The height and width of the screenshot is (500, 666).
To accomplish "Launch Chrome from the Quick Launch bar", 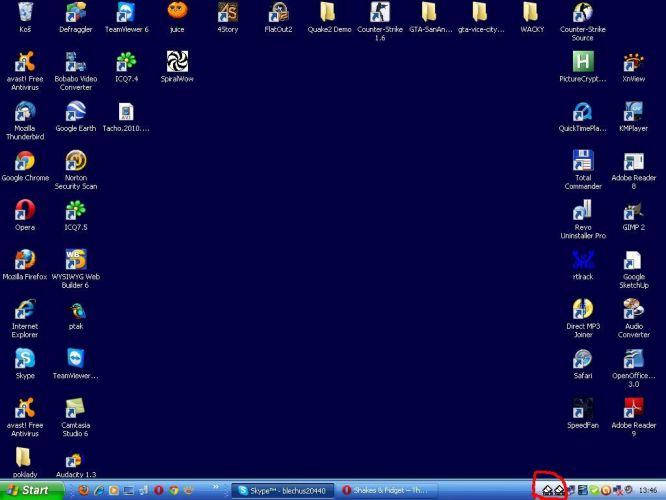I will [x=173, y=490].
